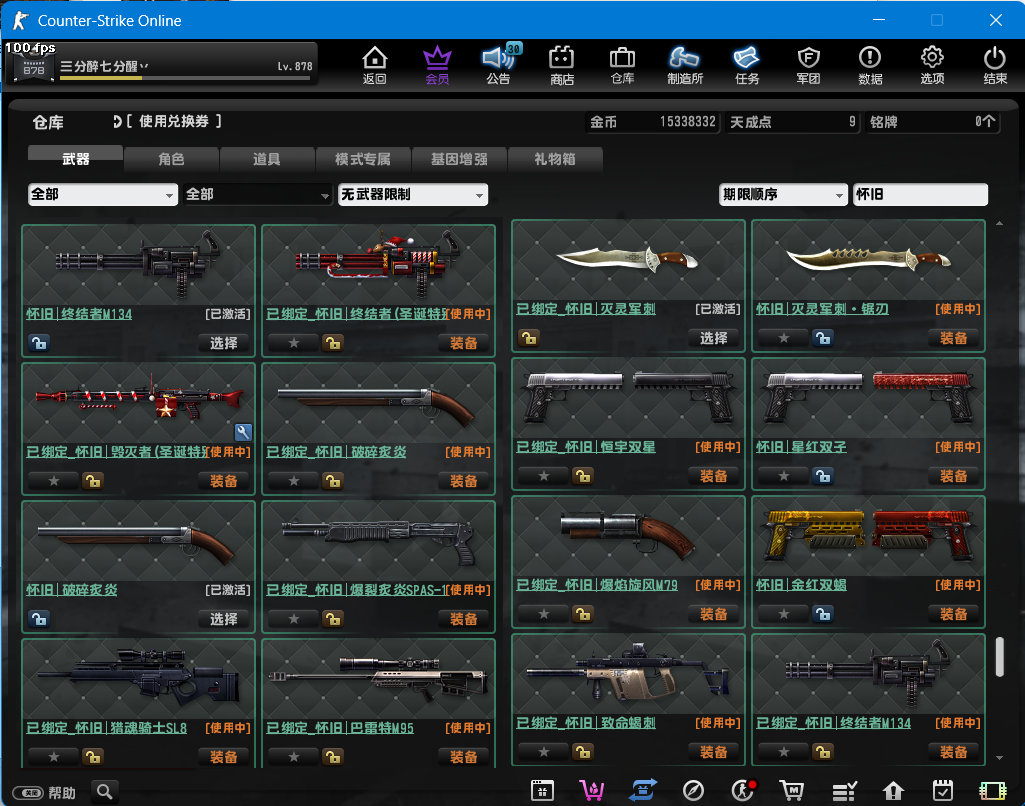1025x806 pixels.
Task: Click the blue gift exchange arrows icon
Action: point(643,790)
